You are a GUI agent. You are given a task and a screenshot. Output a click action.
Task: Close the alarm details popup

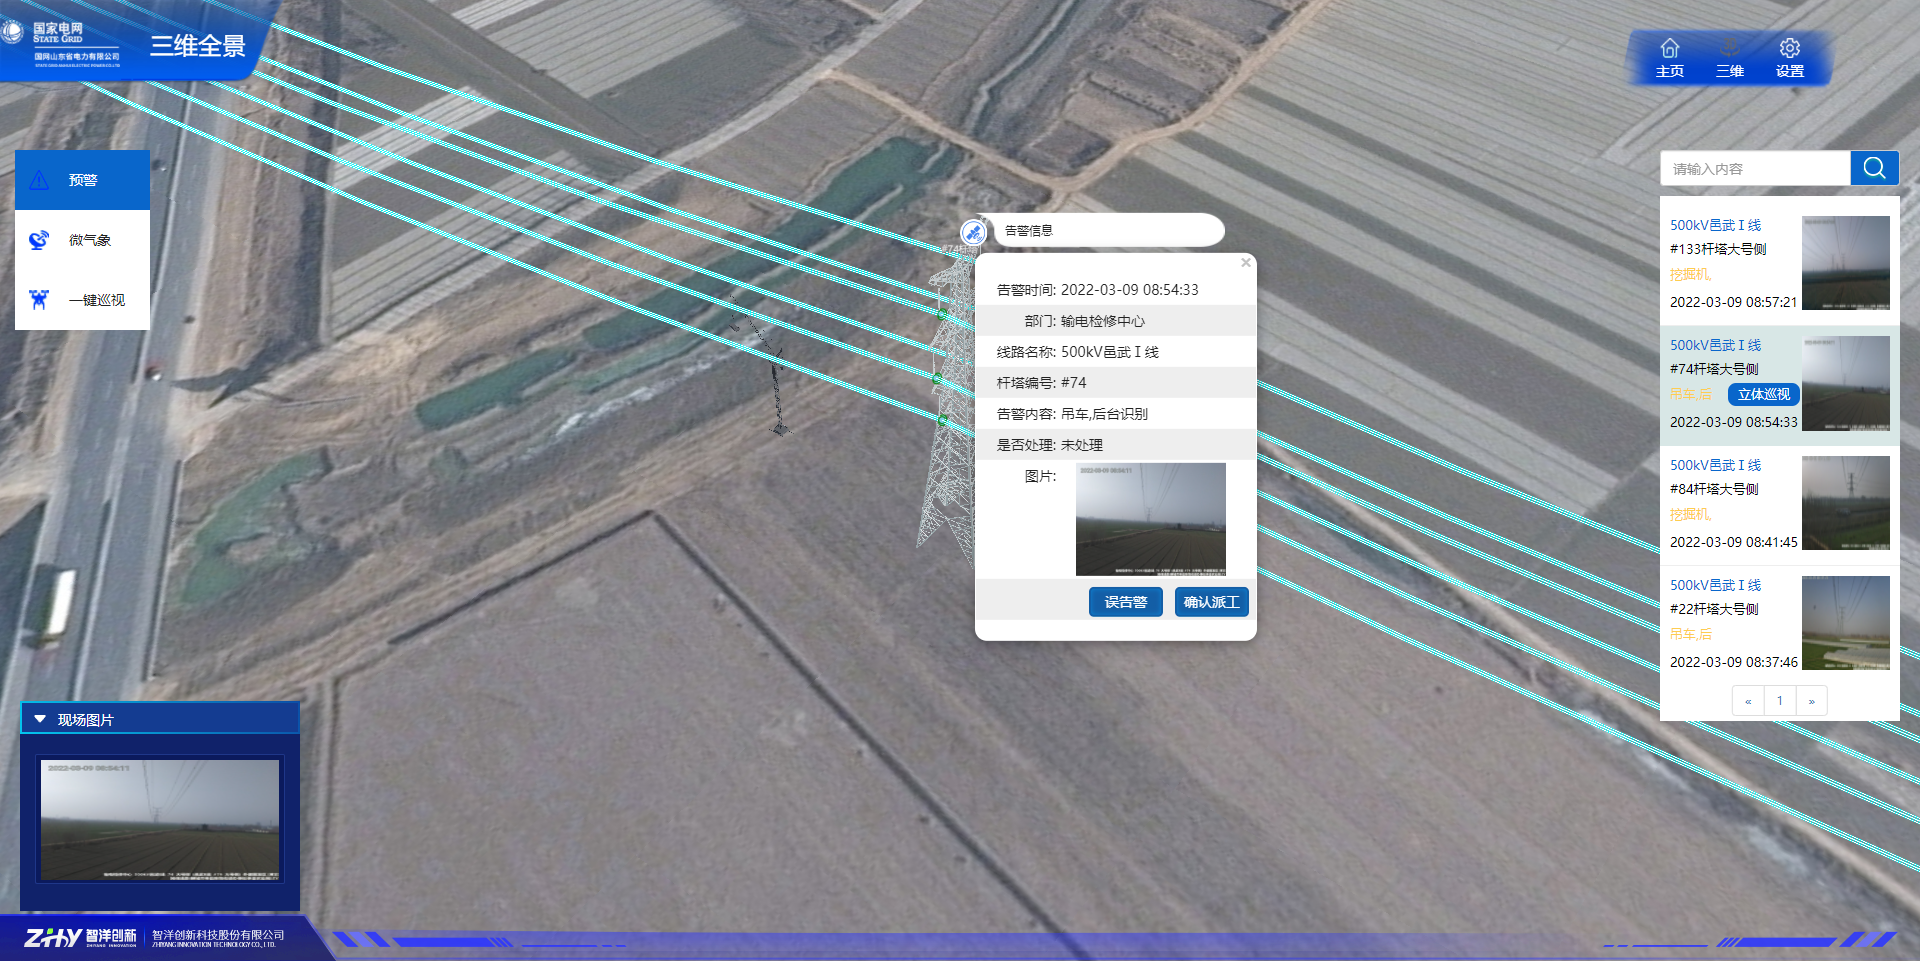coord(1245,263)
